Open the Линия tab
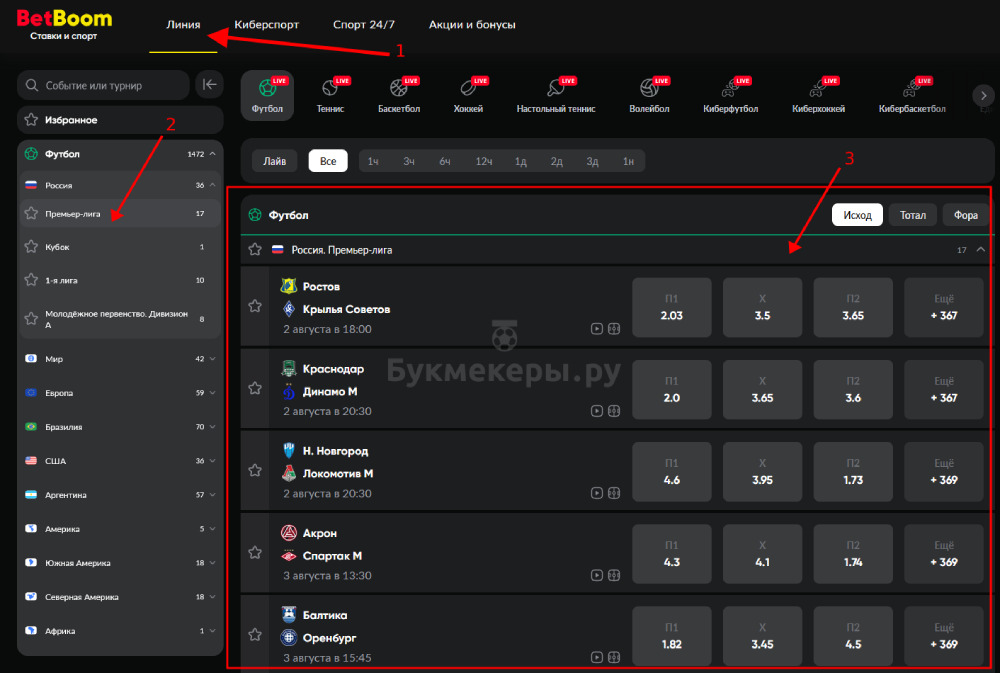This screenshot has height=673, width=1000. click(183, 24)
